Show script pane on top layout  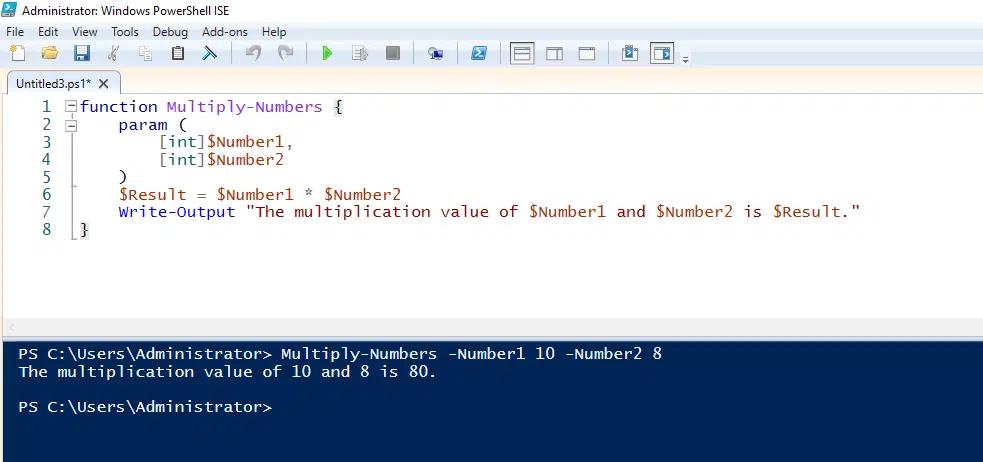[522, 53]
